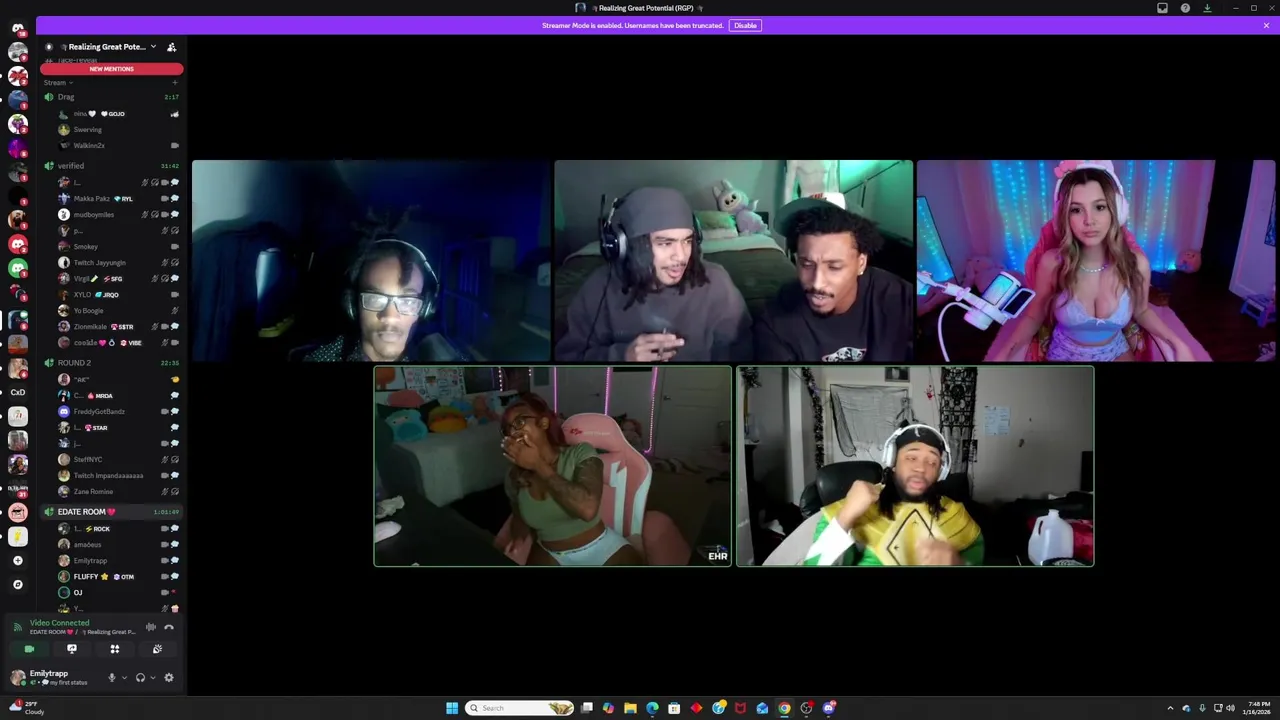The height and width of the screenshot is (720, 1280).
Task: Open the Windows Start menu
Action: [452, 708]
